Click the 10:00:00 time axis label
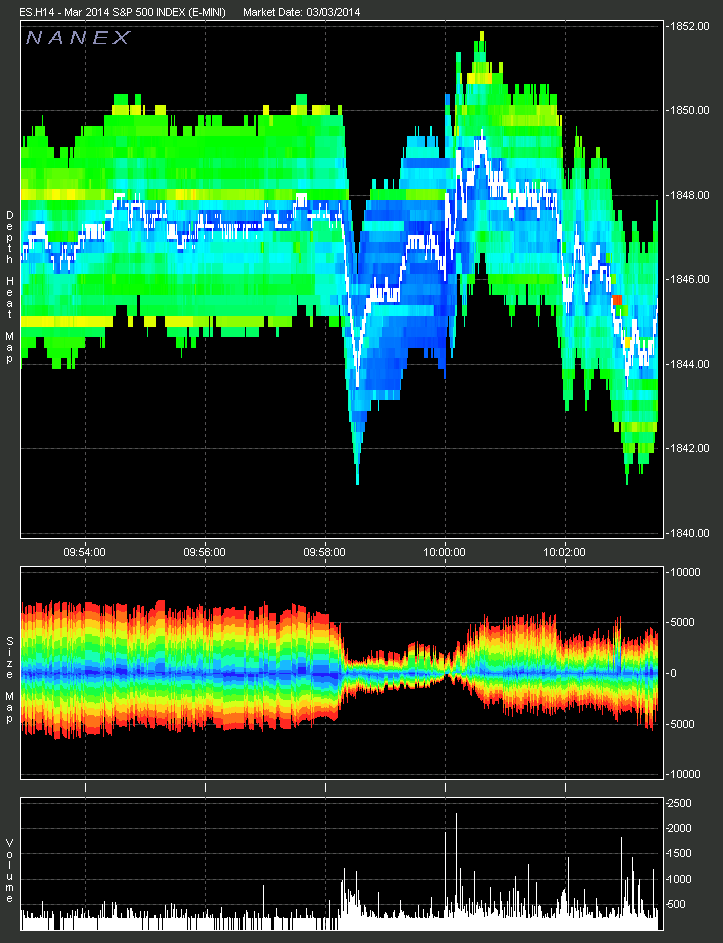This screenshot has height=943, width=723. 445,552
